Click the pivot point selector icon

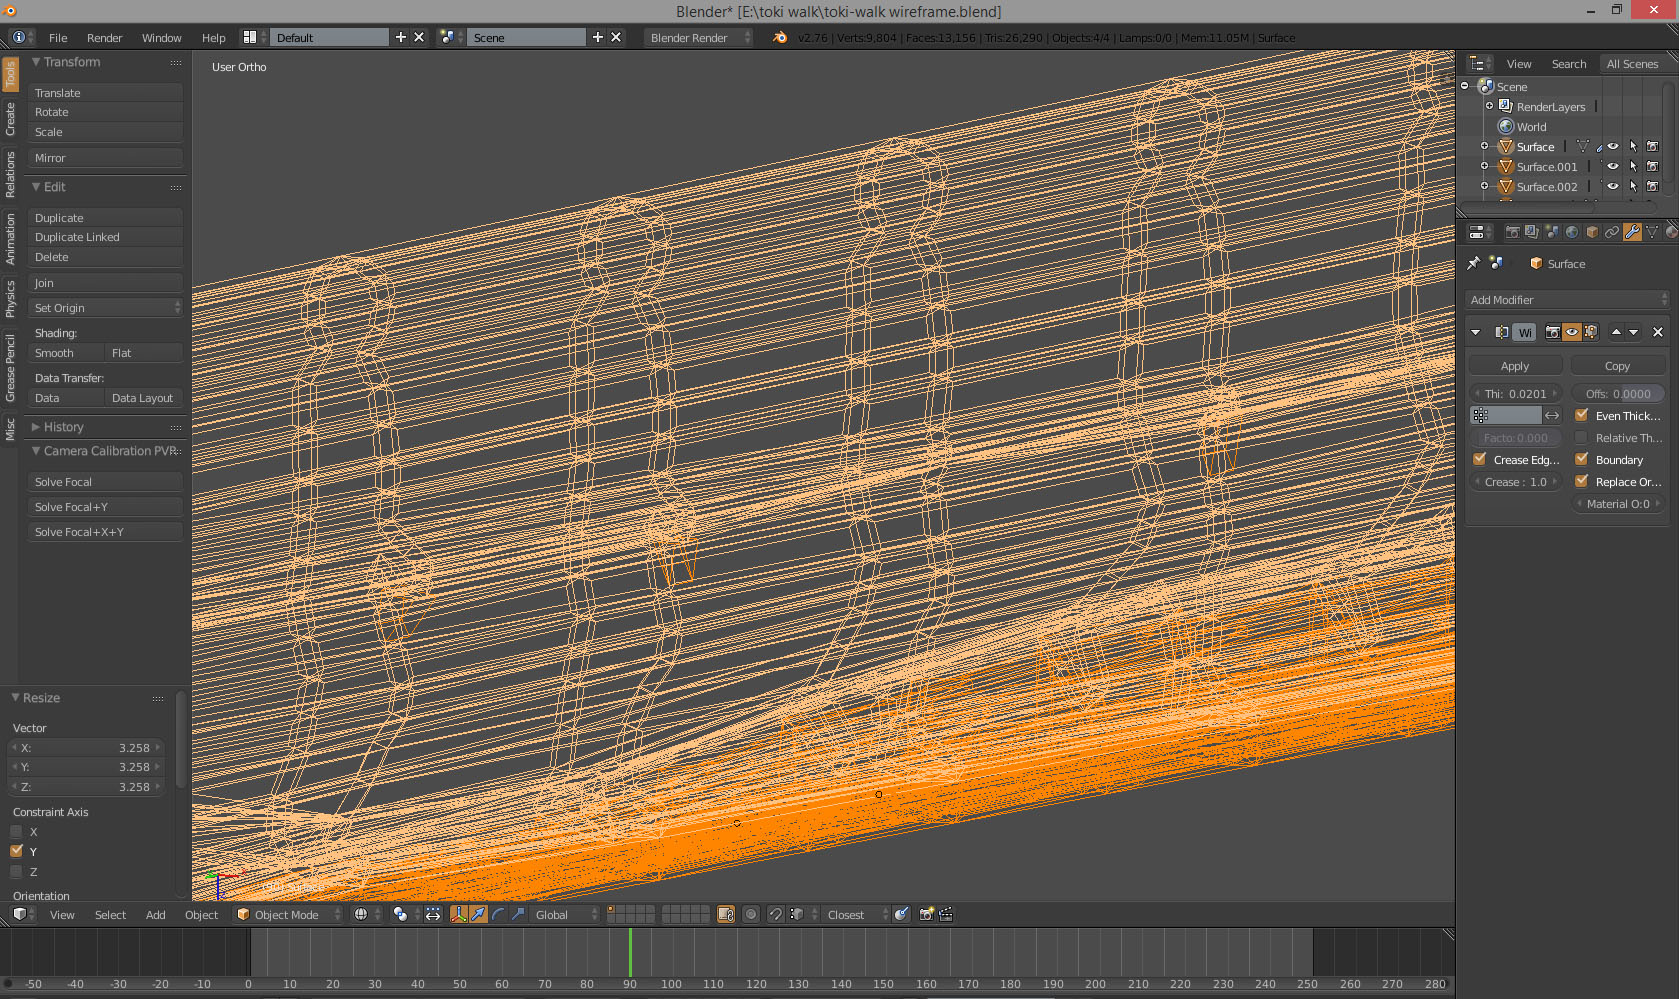404,914
